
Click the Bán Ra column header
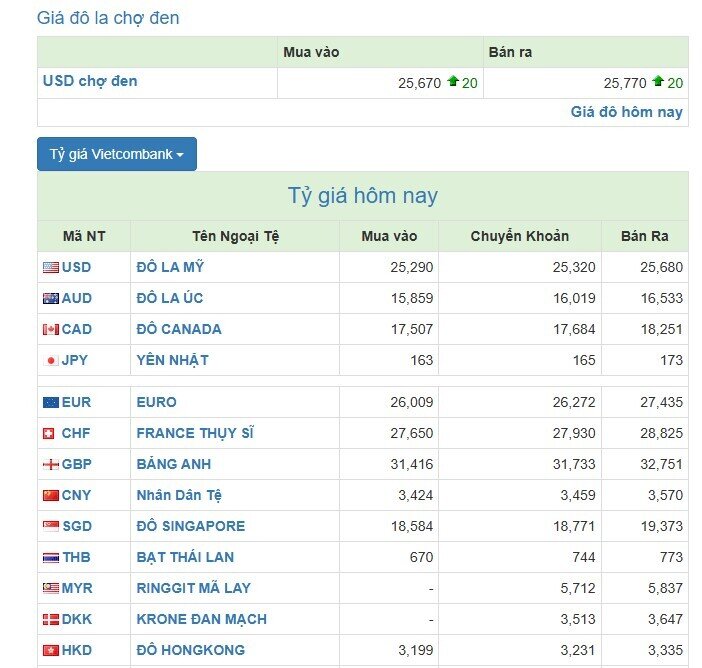point(645,236)
